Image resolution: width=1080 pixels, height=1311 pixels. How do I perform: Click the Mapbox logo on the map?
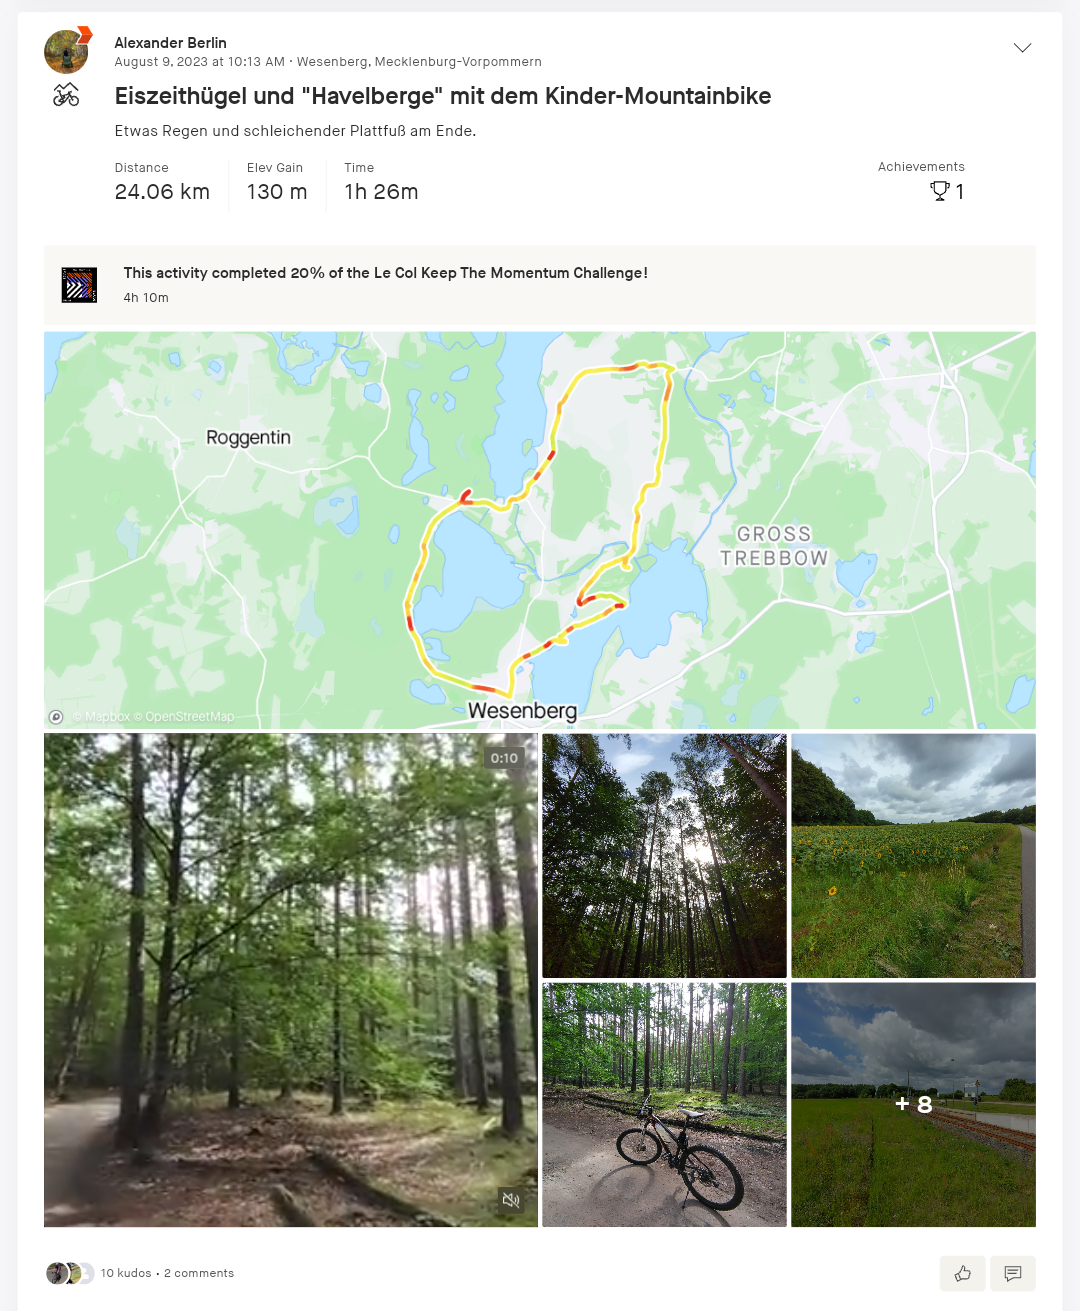(x=56, y=717)
